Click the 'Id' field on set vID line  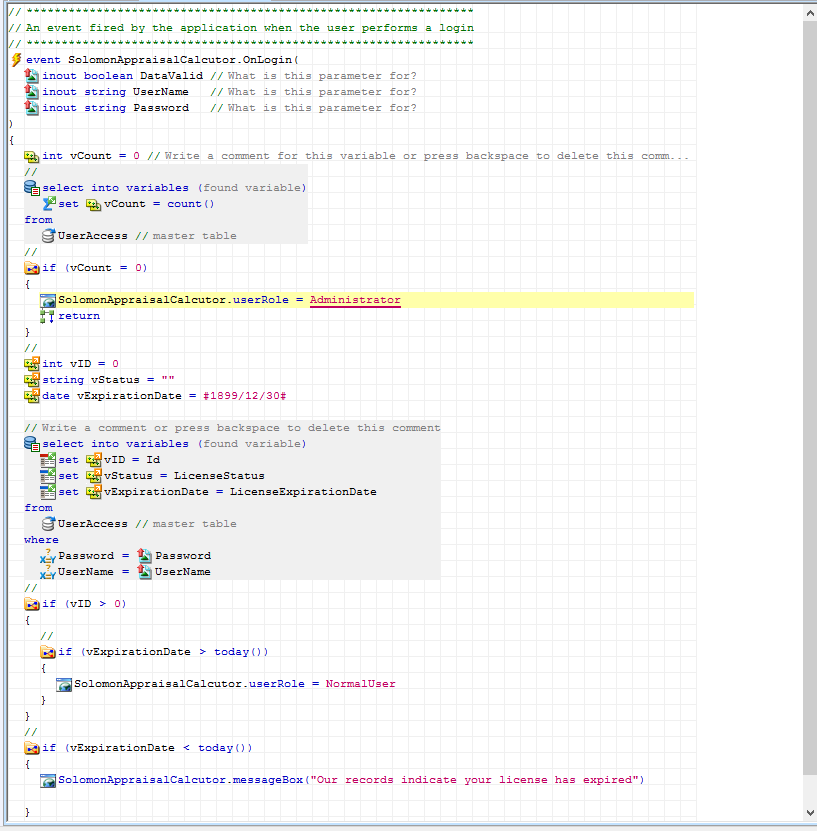point(153,460)
